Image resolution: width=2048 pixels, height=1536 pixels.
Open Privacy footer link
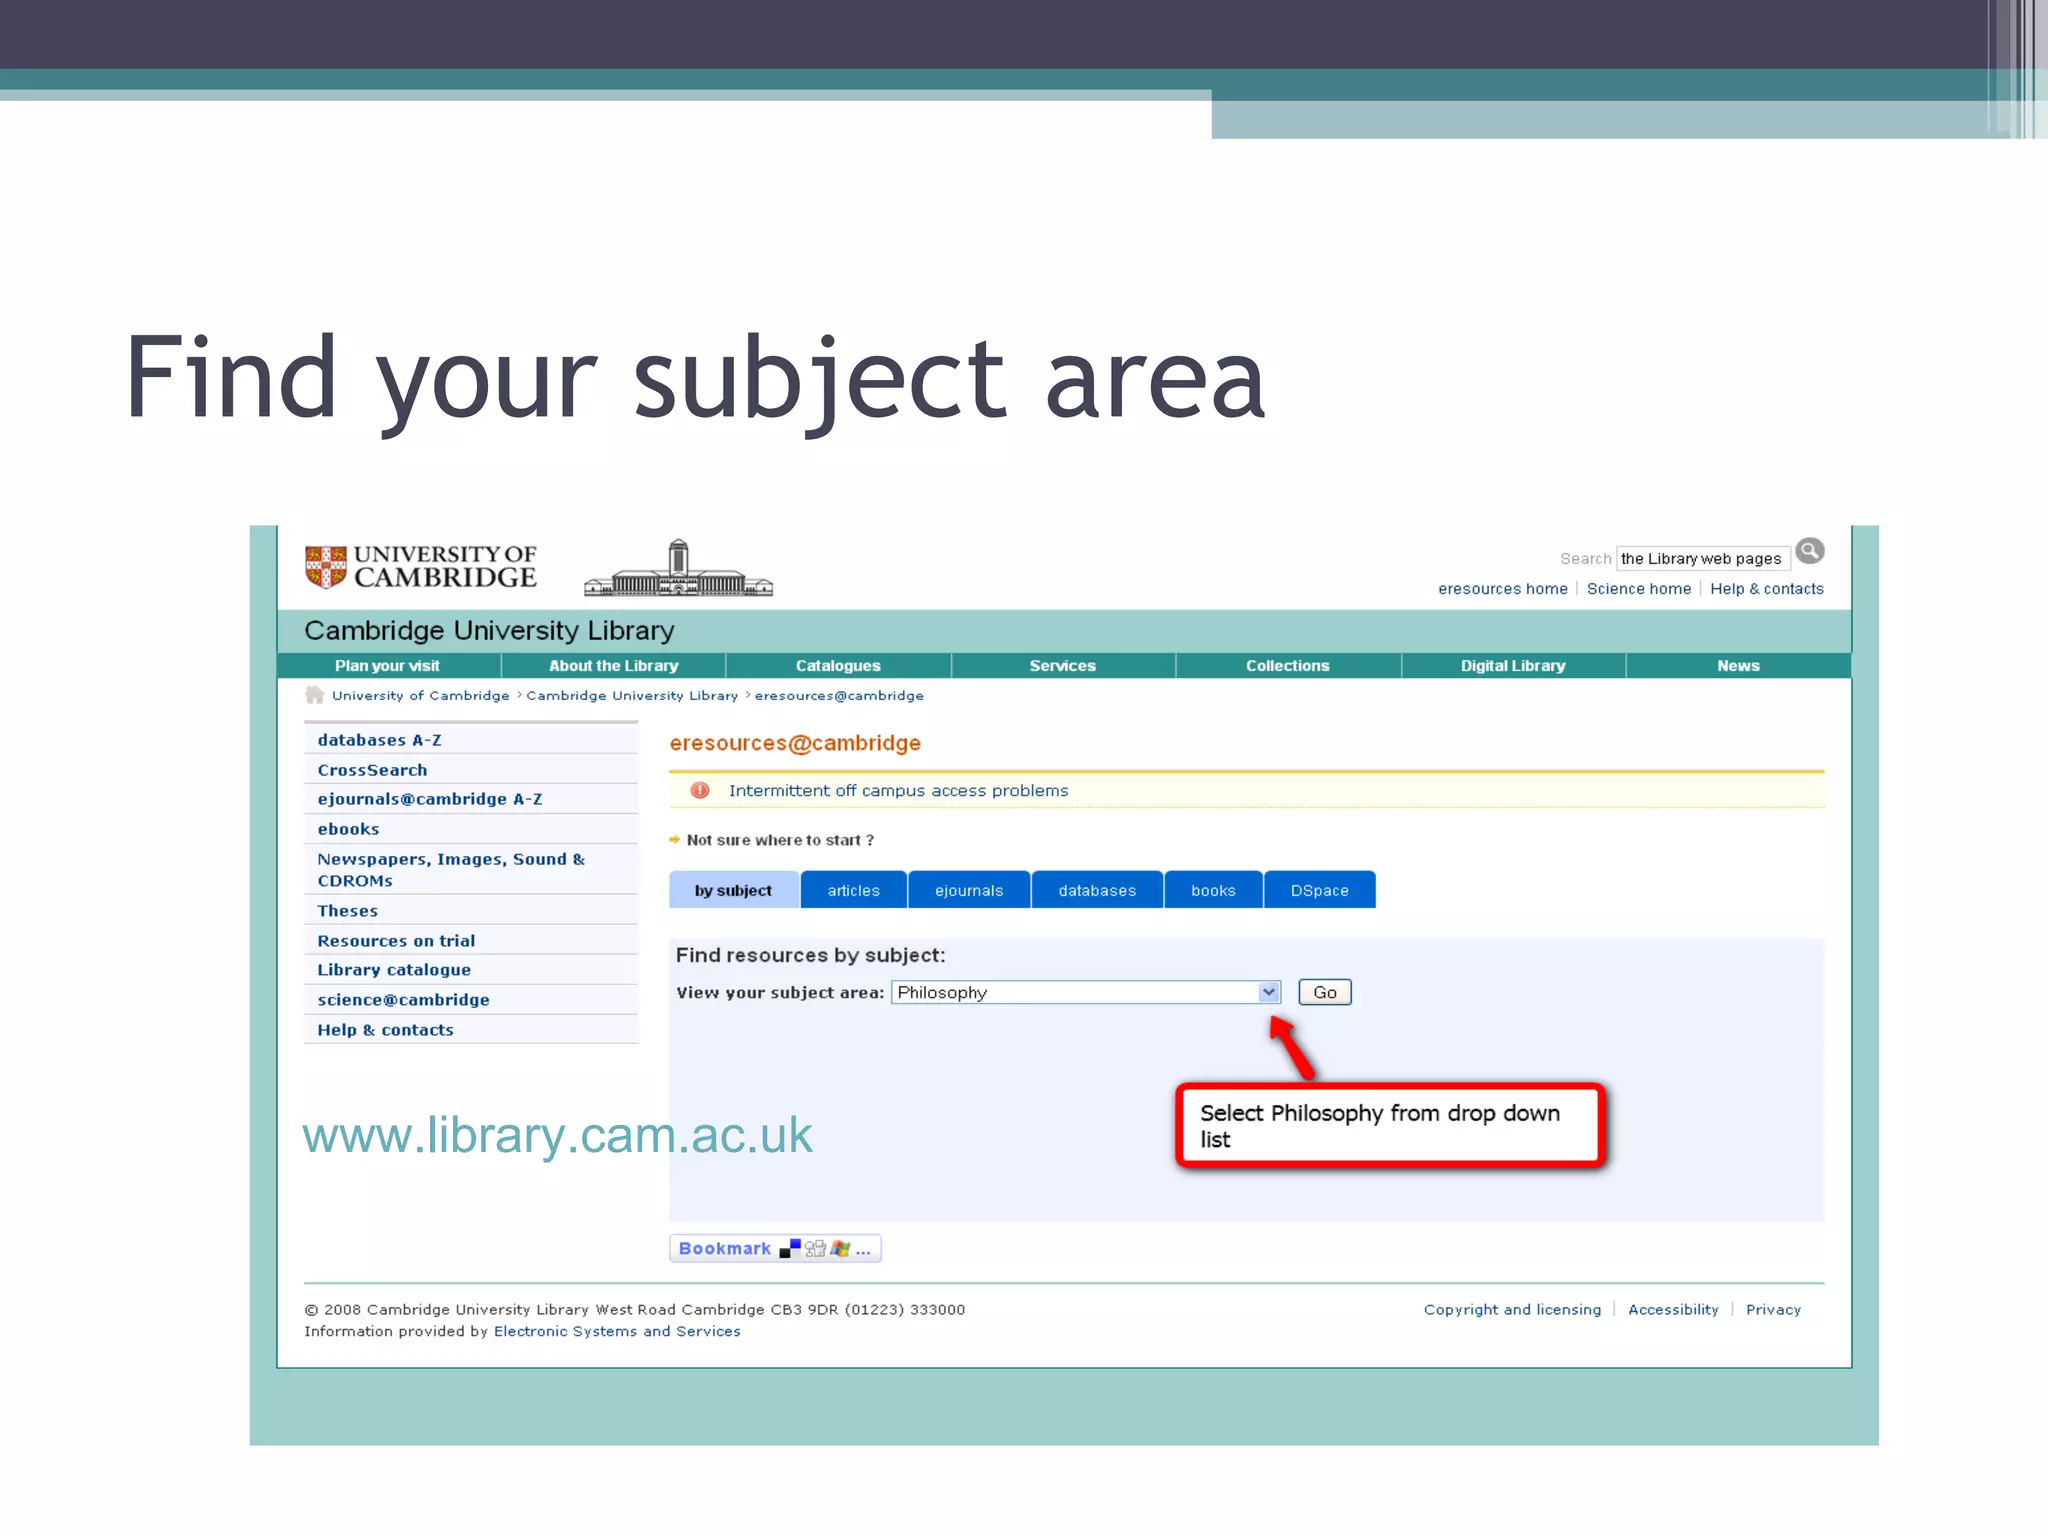[1773, 1310]
